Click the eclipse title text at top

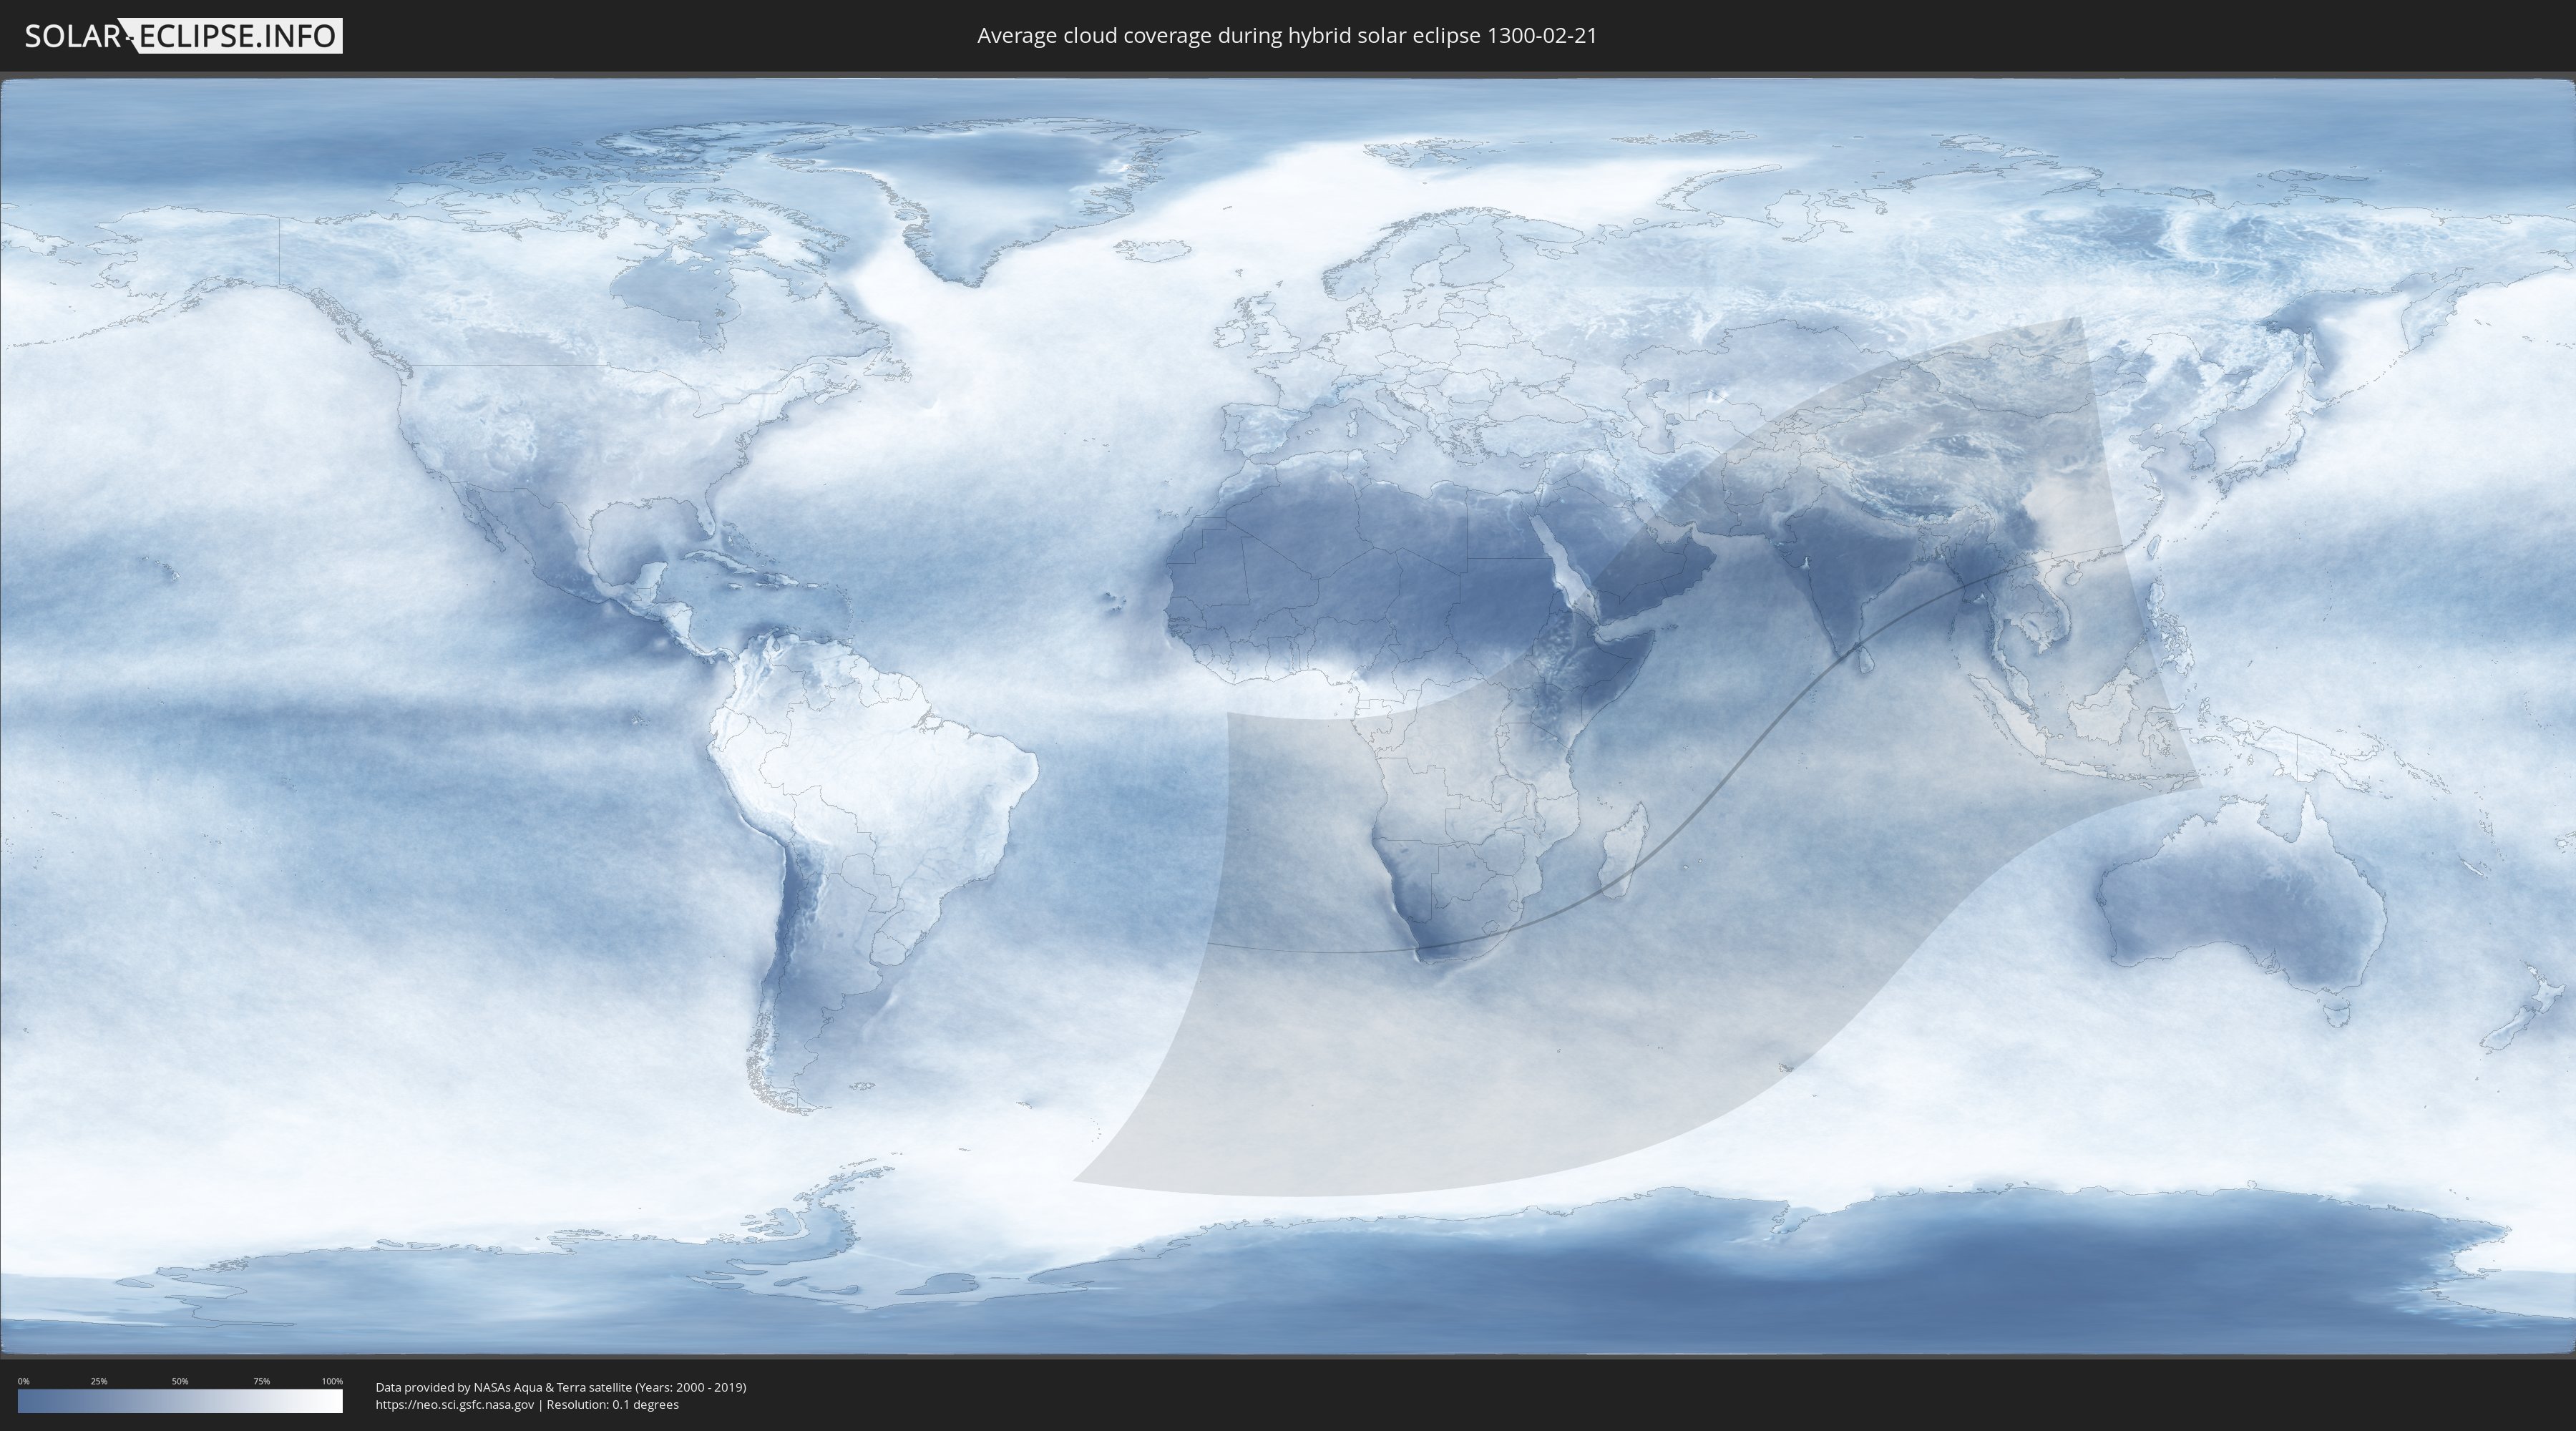pos(1286,36)
